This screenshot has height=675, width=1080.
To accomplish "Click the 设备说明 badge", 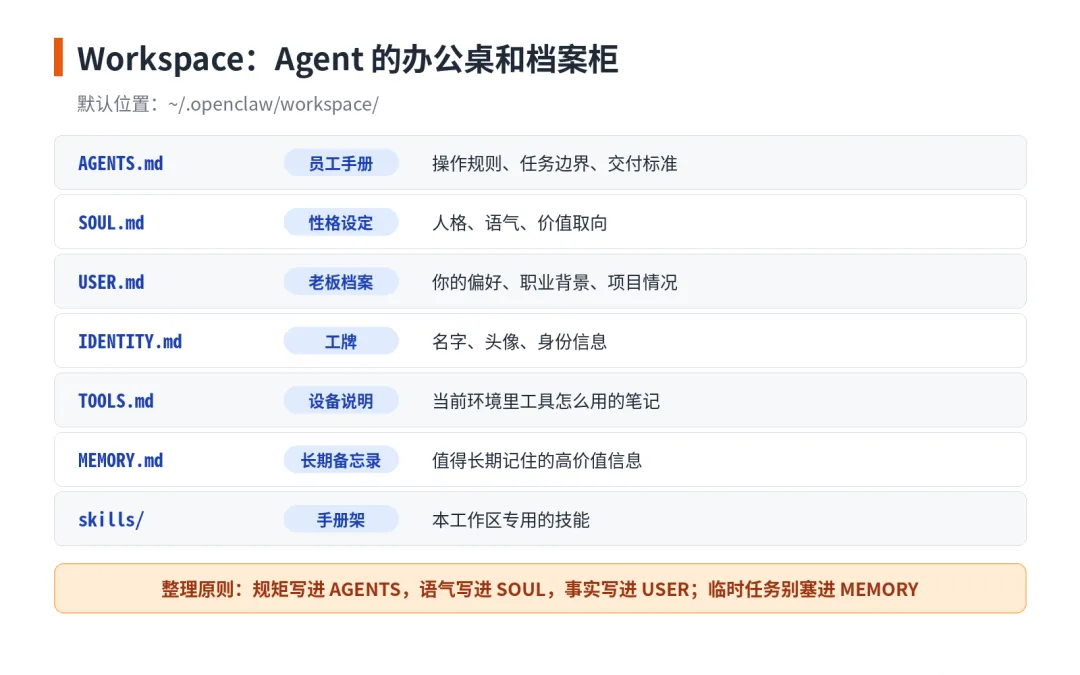I will point(341,401).
